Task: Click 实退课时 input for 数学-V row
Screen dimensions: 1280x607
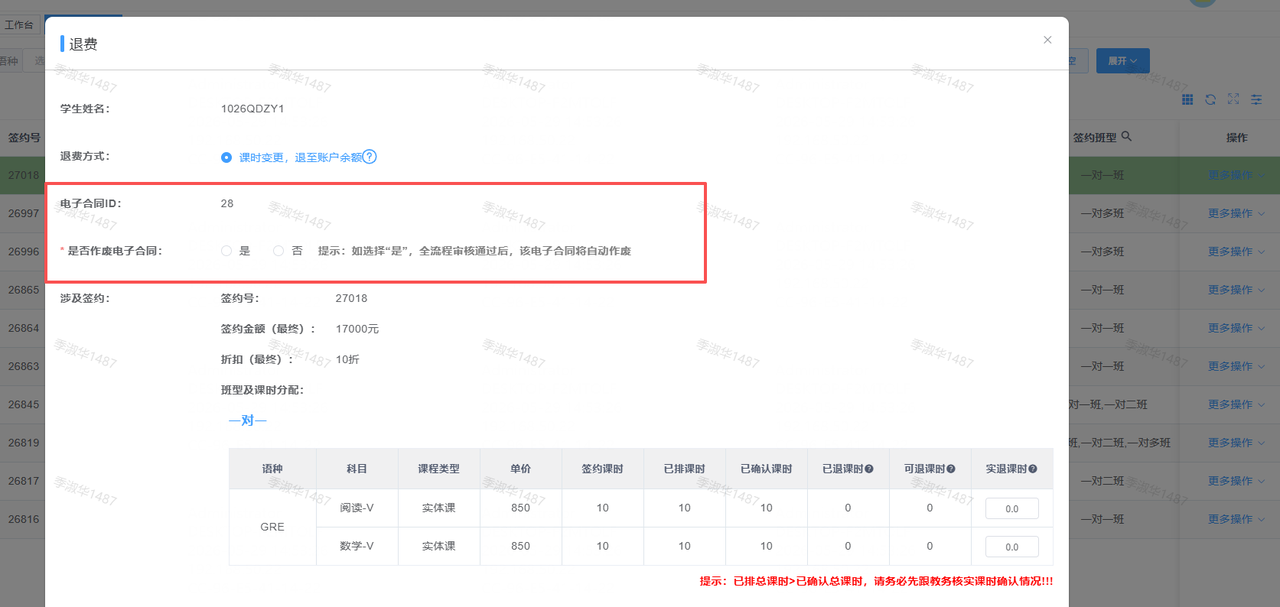Action: click(x=1012, y=547)
